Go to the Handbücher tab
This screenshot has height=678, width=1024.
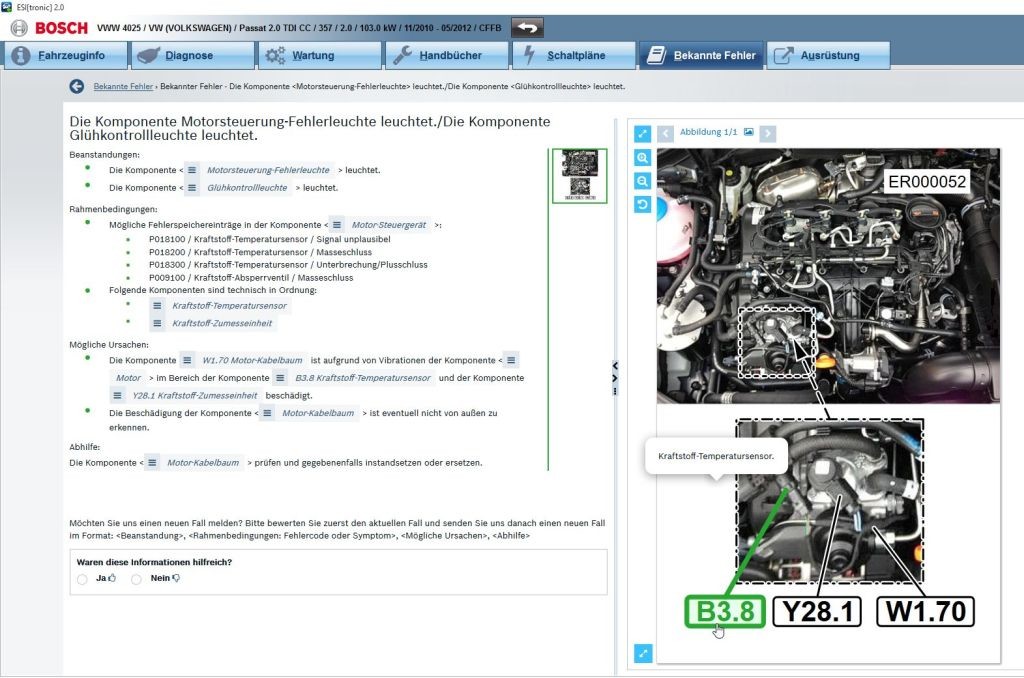point(447,56)
